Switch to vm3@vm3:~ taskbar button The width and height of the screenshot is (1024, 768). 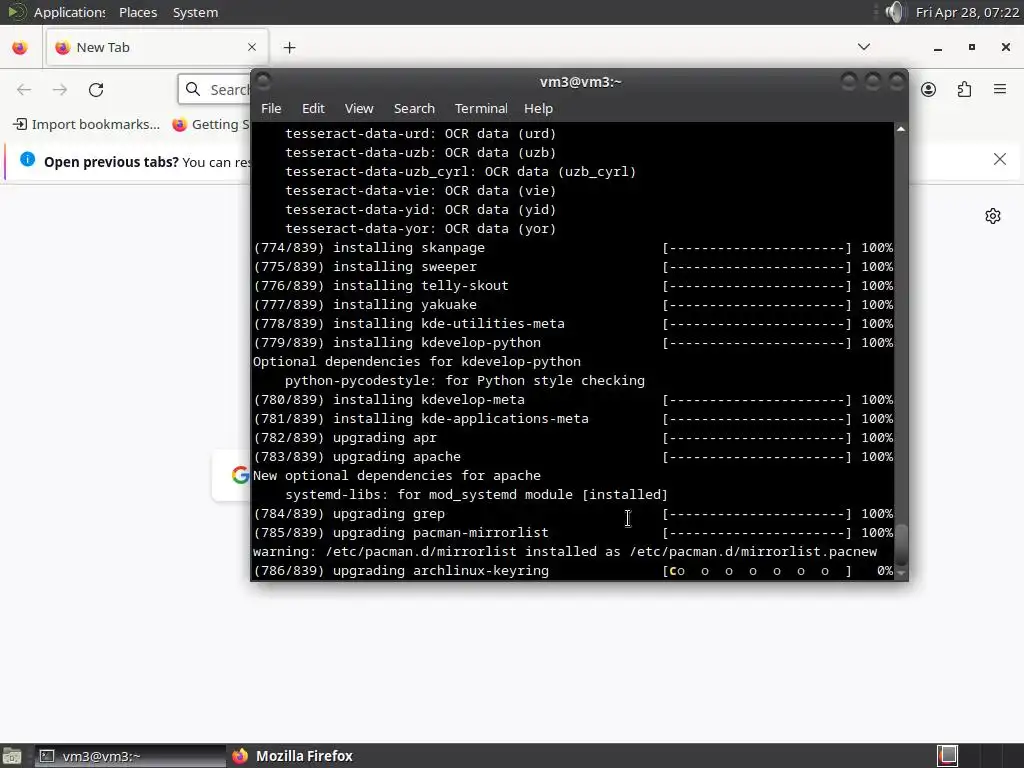129,756
